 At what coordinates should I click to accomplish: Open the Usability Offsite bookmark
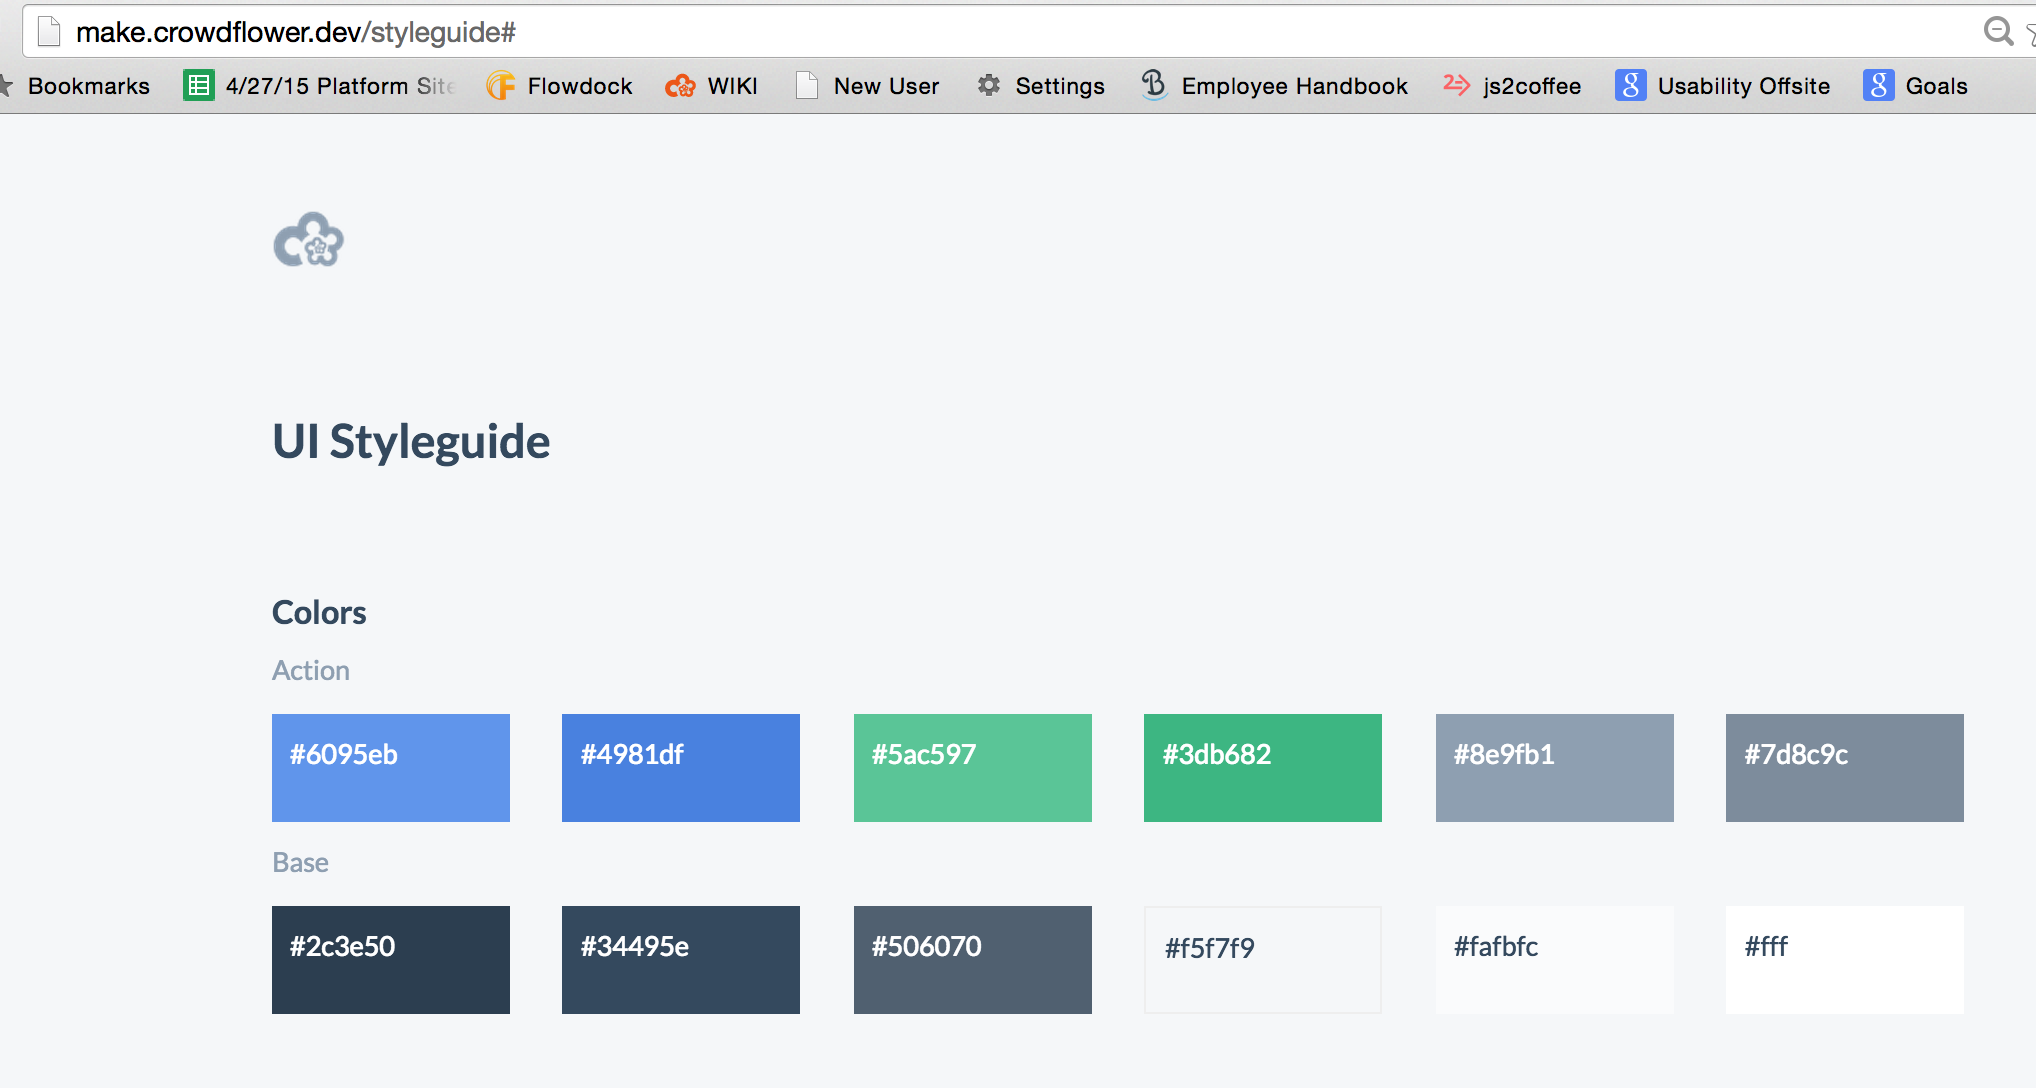[x=1723, y=86]
